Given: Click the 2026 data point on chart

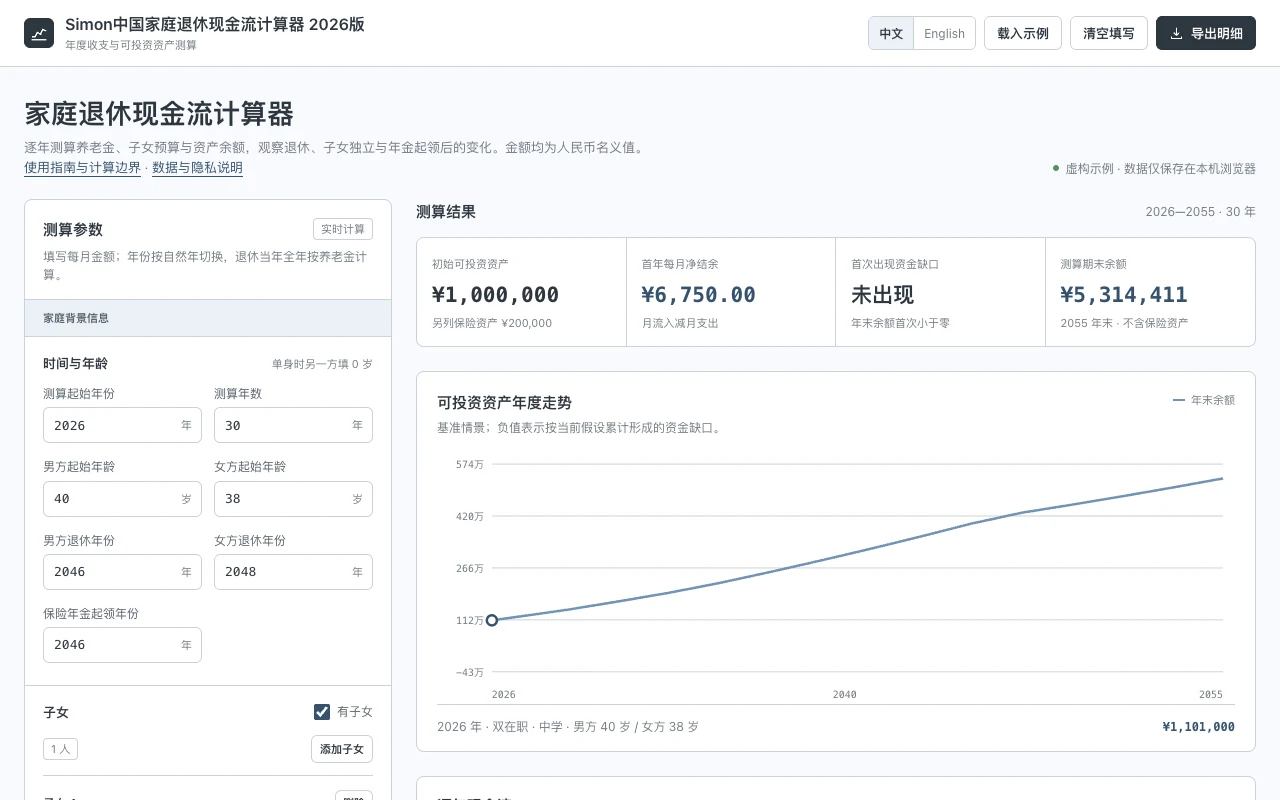Looking at the screenshot, I should click(x=492, y=620).
